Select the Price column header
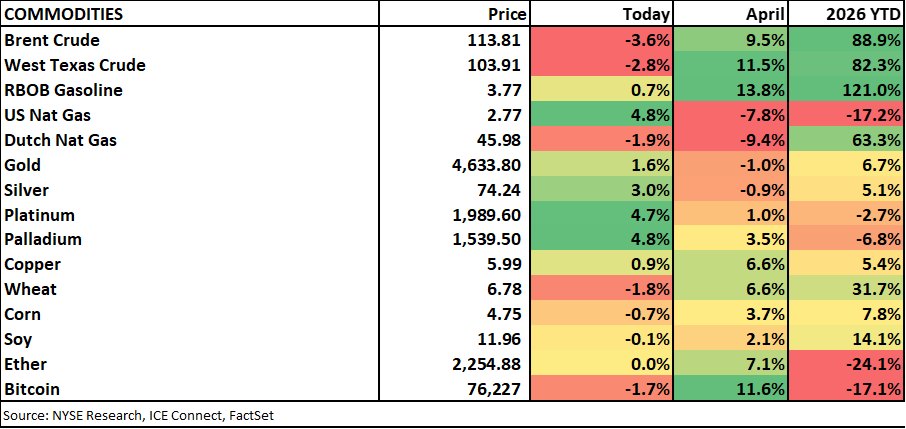This screenshot has height=429, width=906. click(454, 14)
